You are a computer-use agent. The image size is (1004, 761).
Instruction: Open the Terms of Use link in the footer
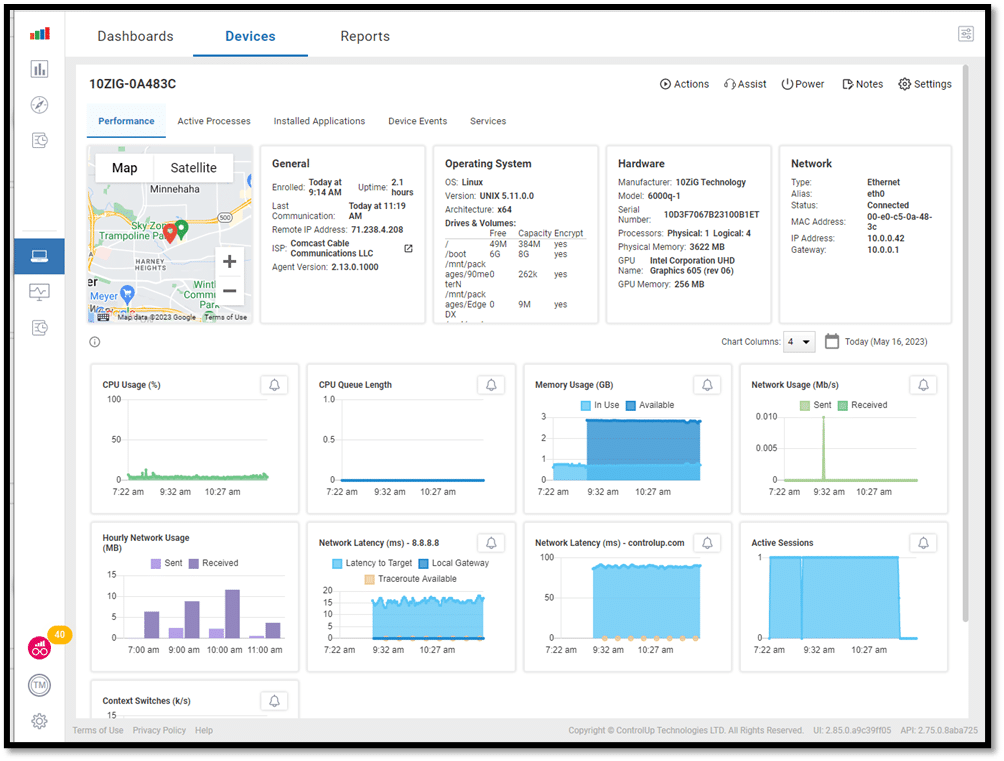point(98,730)
